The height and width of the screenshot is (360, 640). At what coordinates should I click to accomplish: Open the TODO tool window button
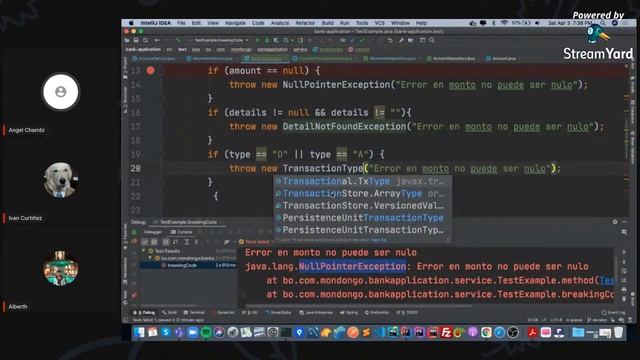[407, 313]
